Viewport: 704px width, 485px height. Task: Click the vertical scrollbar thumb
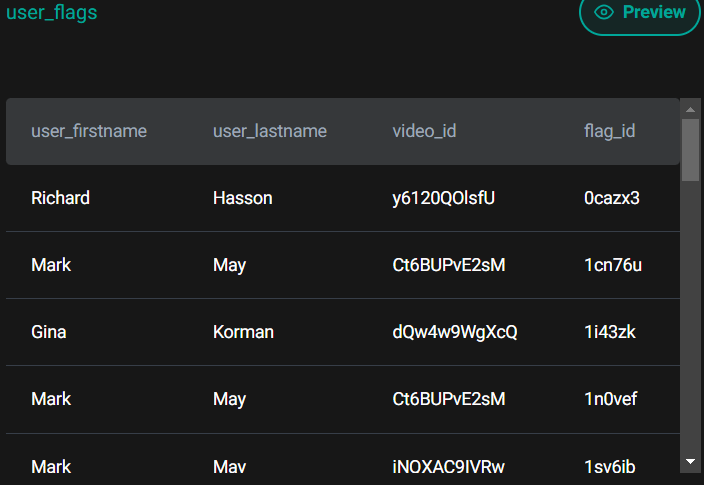(x=690, y=149)
